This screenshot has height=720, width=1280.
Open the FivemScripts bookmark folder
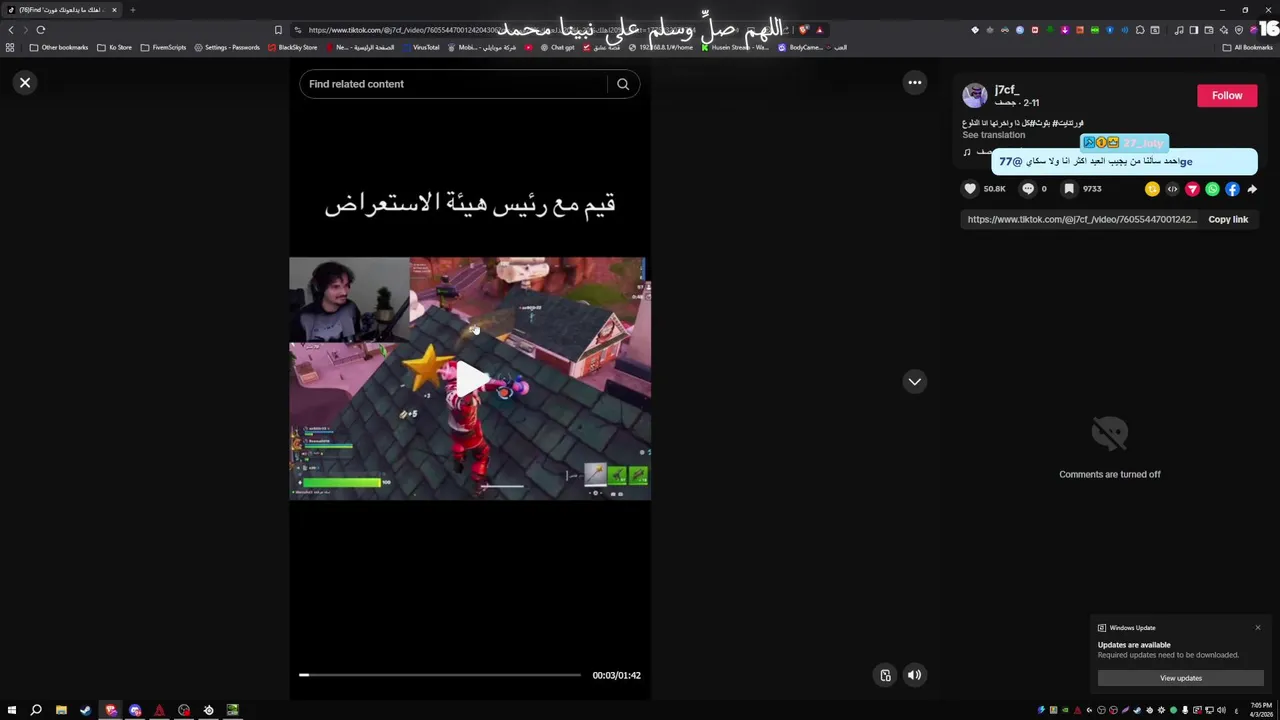click(x=164, y=47)
